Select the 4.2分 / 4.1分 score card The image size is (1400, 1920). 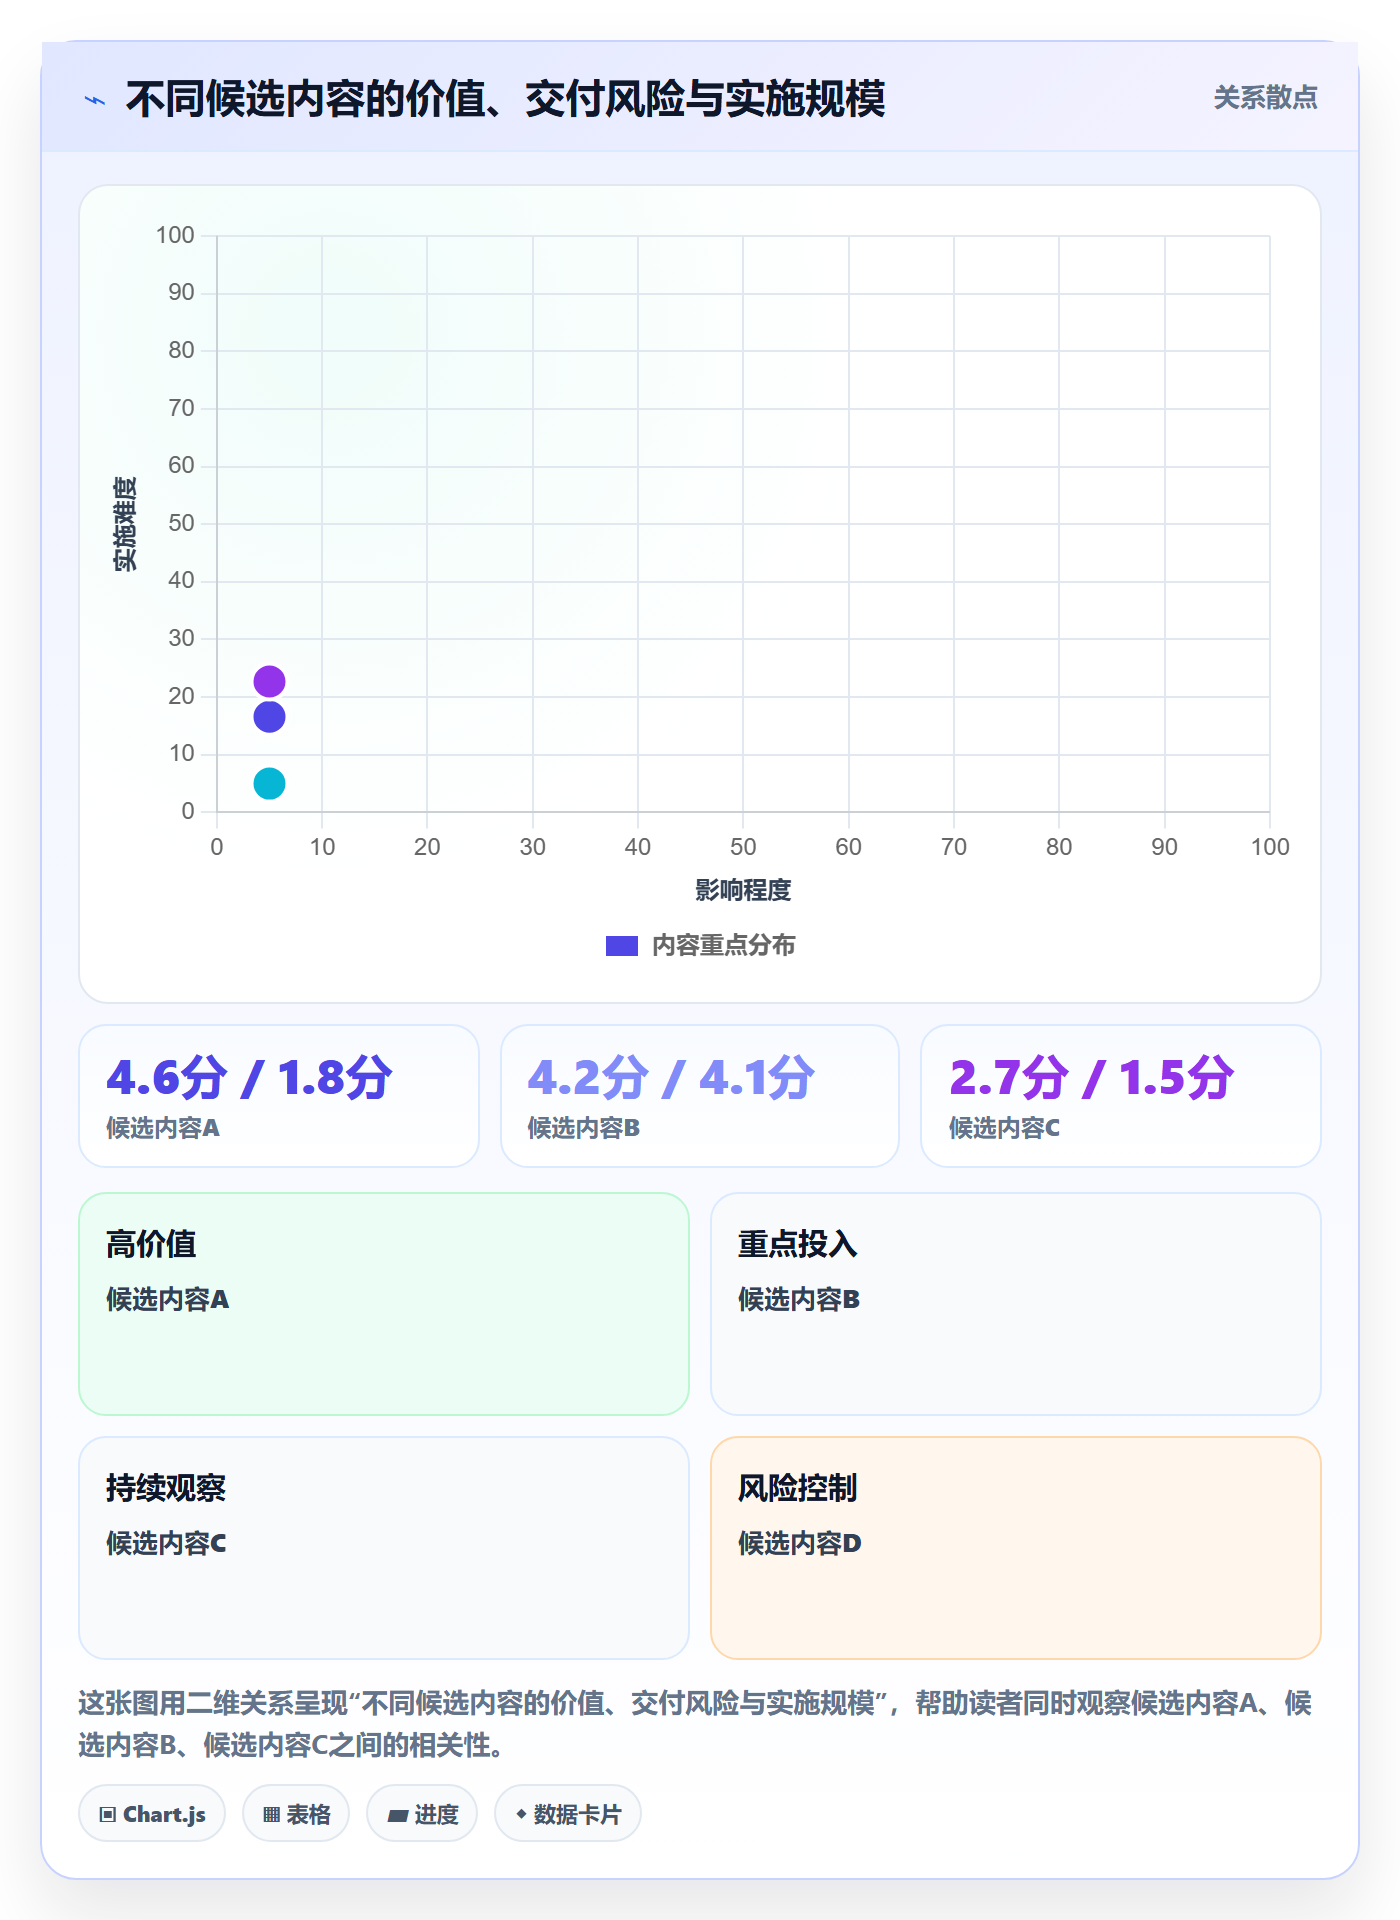(x=700, y=1096)
